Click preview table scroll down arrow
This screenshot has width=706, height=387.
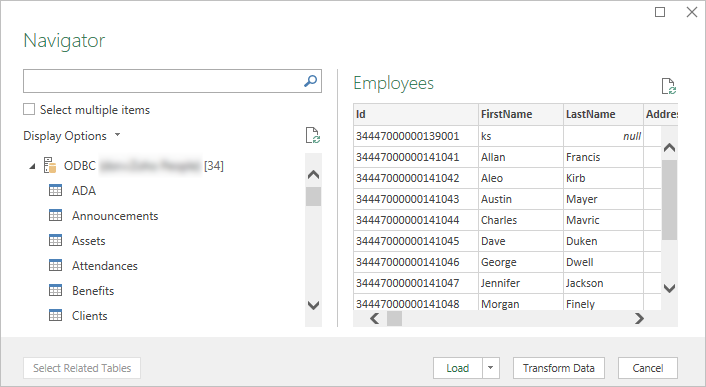click(670, 288)
